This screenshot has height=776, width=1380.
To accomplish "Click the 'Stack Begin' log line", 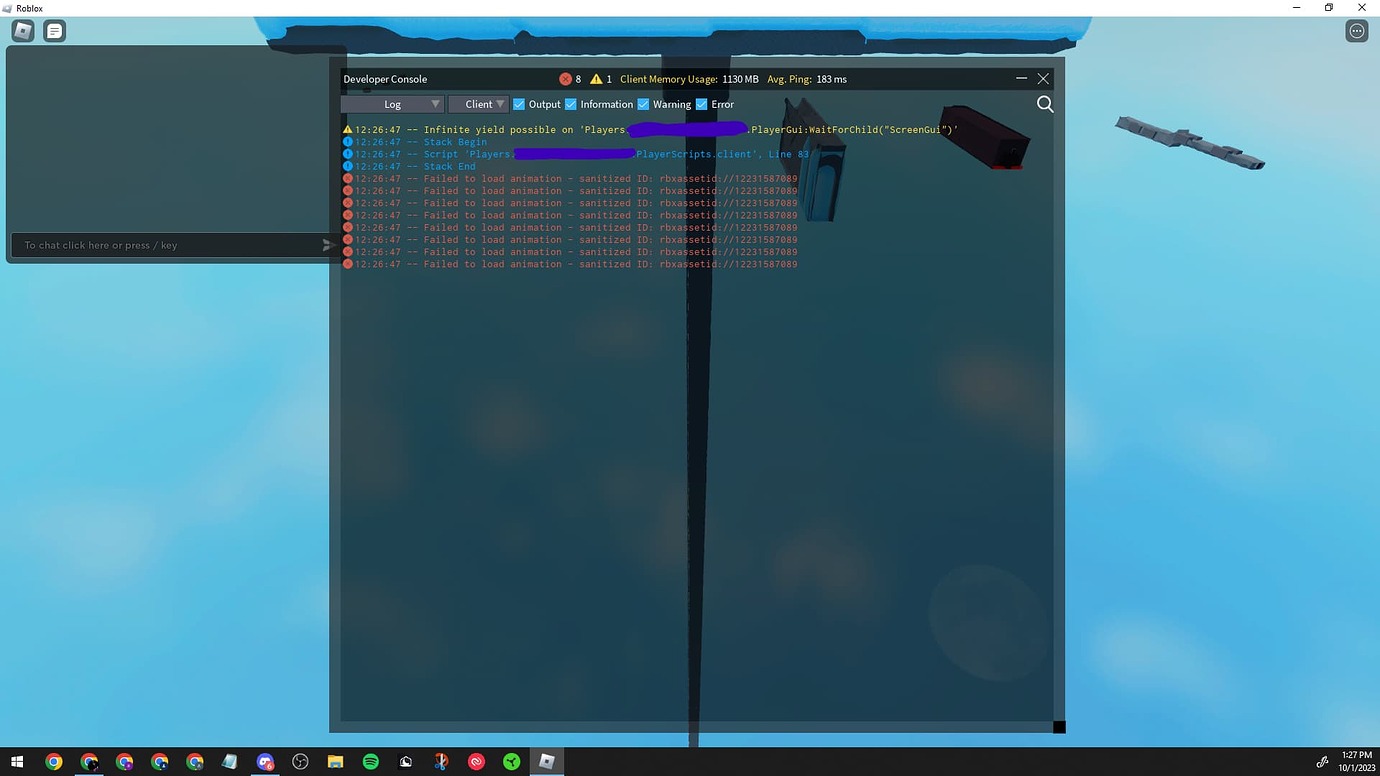I will pos(415,142).
